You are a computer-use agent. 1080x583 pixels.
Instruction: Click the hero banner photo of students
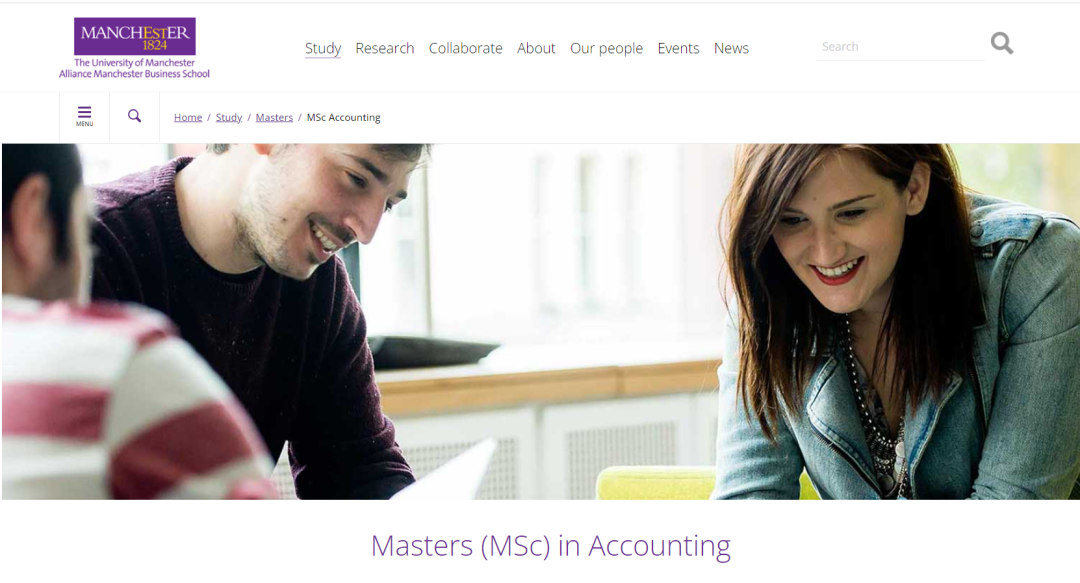point(541,321)
